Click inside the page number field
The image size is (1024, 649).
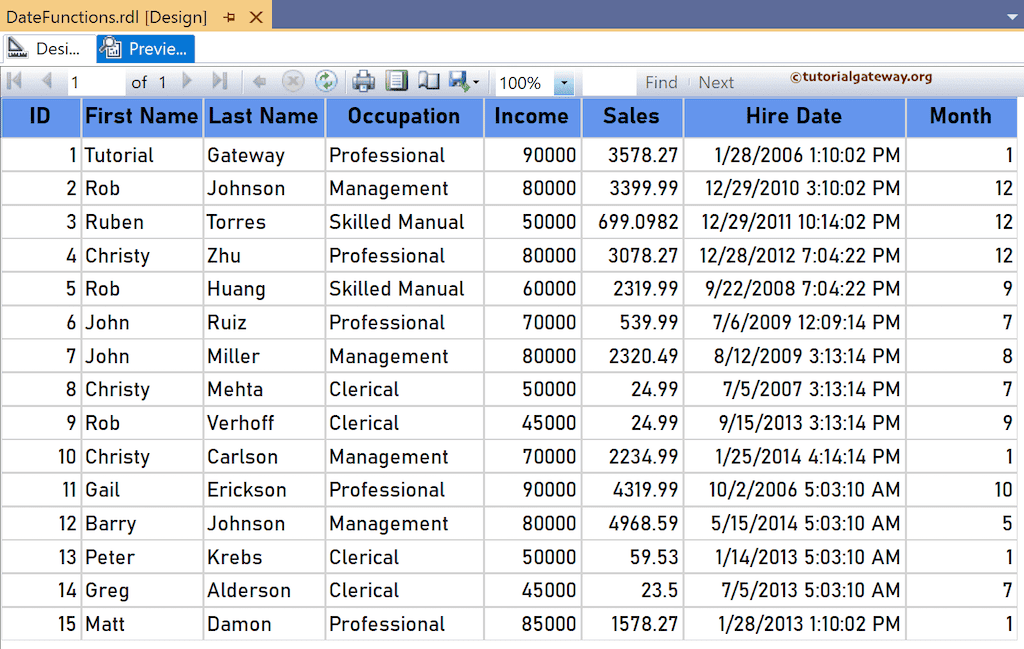pyautogui.click(x=95, y=83)
